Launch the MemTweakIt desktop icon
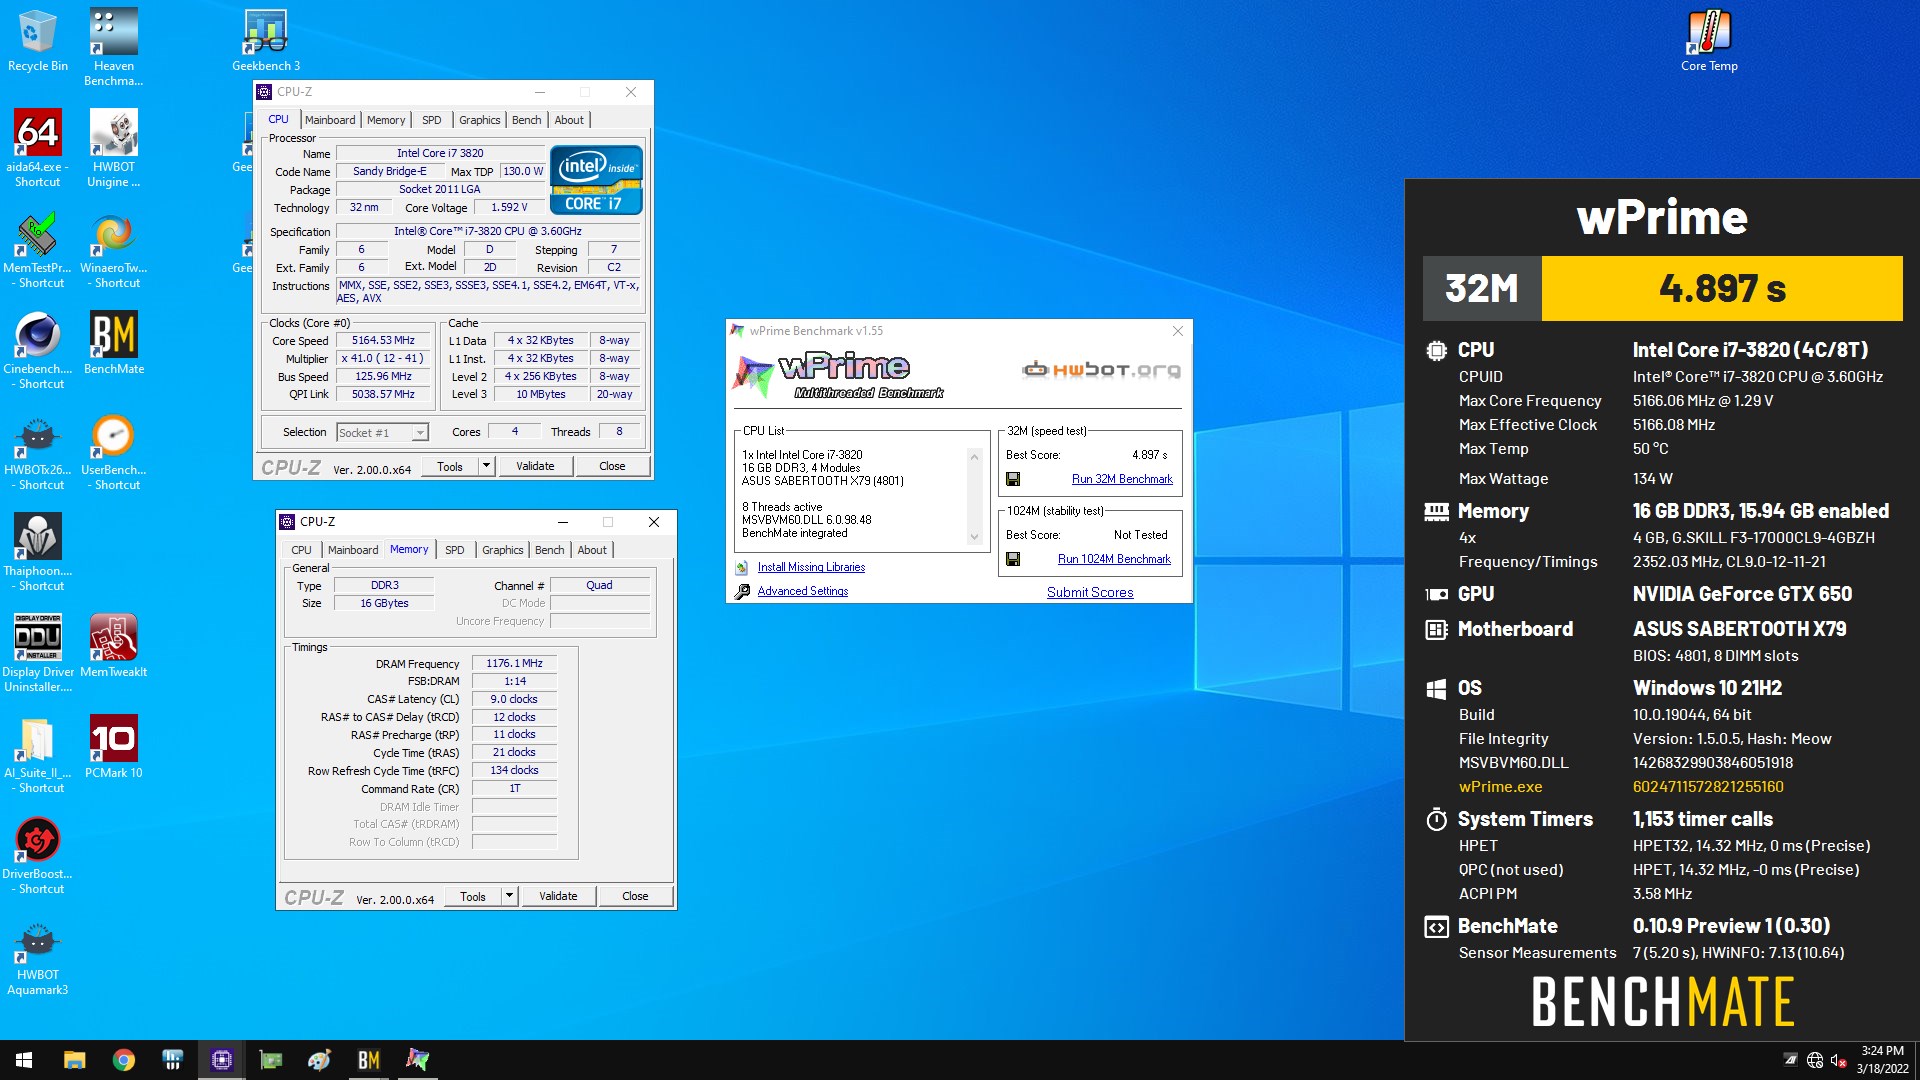The width and height of the screenshot is (1920, 1080). coord(114,646)
